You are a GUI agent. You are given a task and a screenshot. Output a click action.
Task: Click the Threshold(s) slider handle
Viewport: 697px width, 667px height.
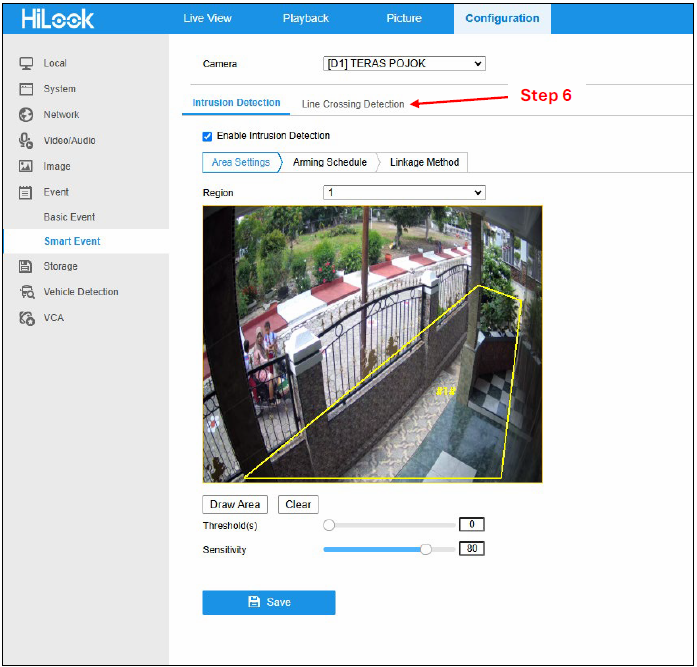click(x=329, y=525)
